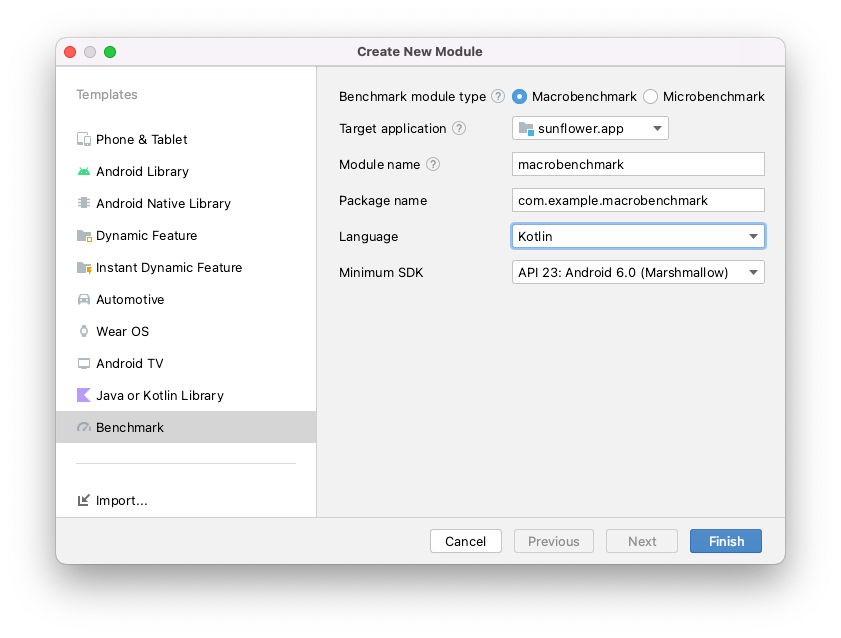This screenshot has width=841, height=638.
Task: Click the green Android Library icon
Action: 84,172
